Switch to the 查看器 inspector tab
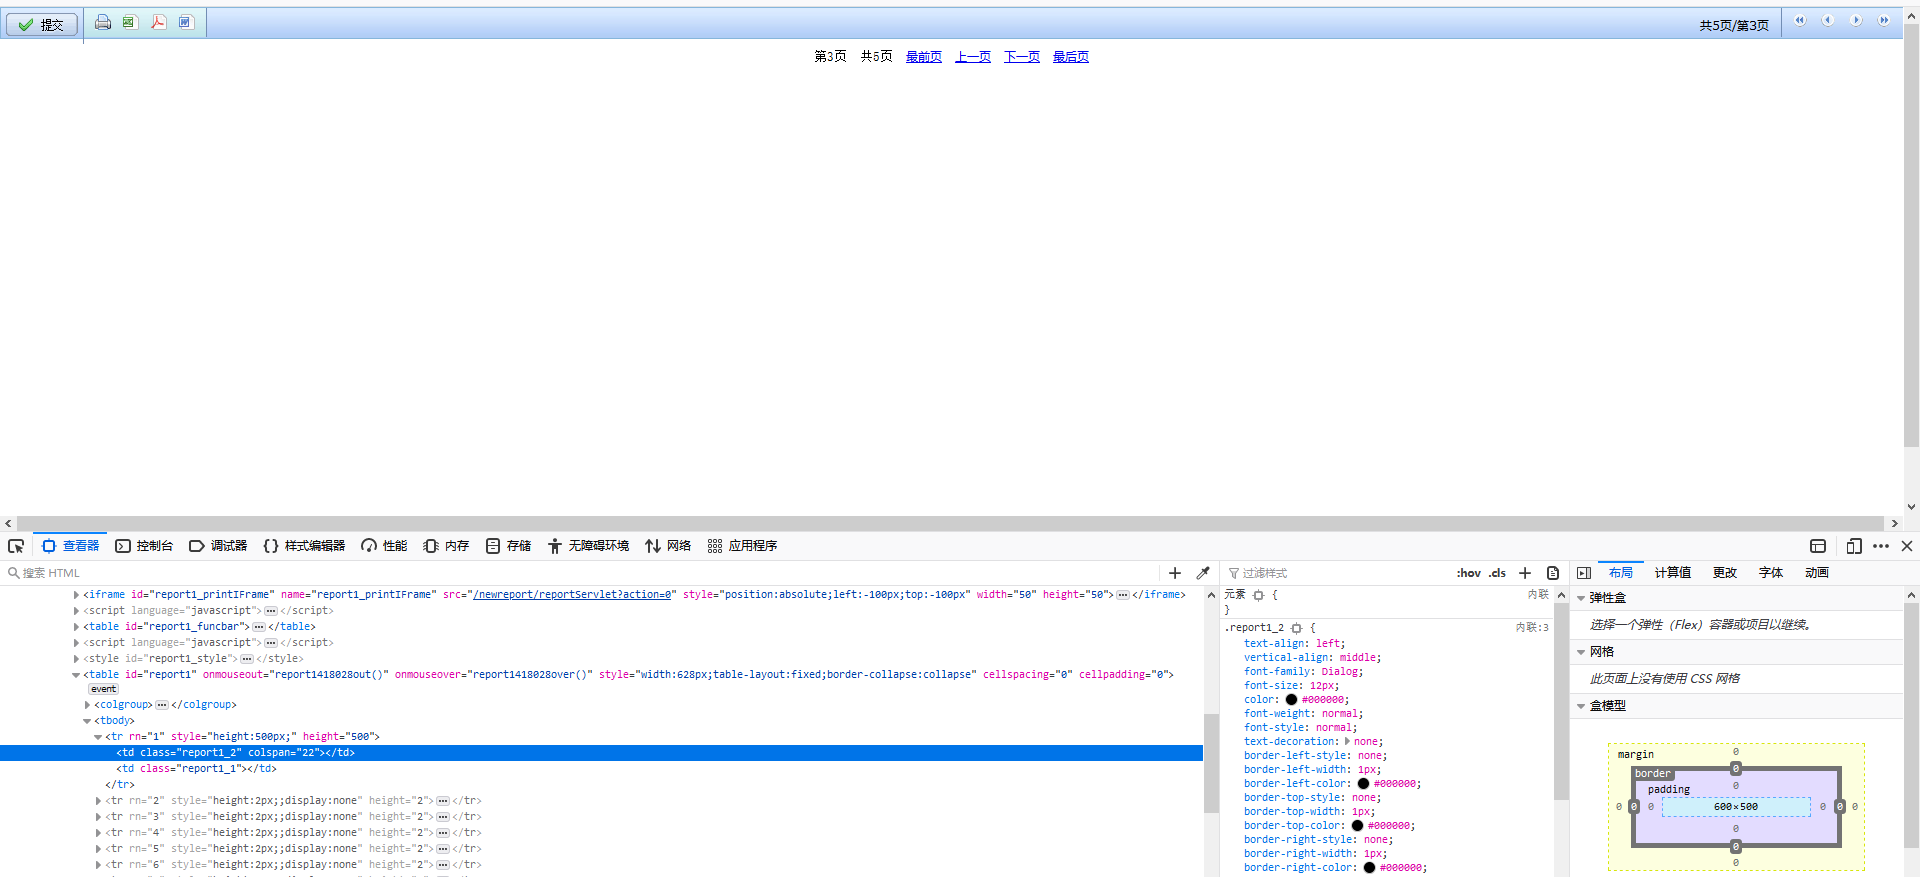This screenshot has height=877, width=1920. point(70,546)
